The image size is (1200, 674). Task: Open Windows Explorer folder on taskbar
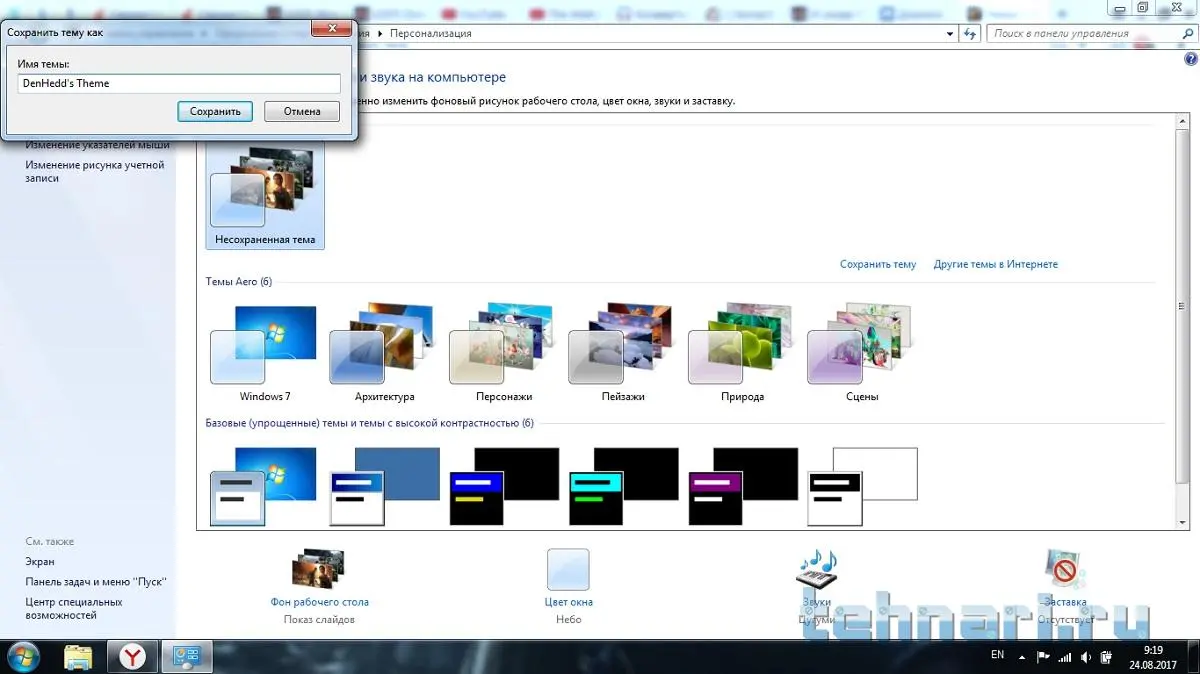click(78, 656)
